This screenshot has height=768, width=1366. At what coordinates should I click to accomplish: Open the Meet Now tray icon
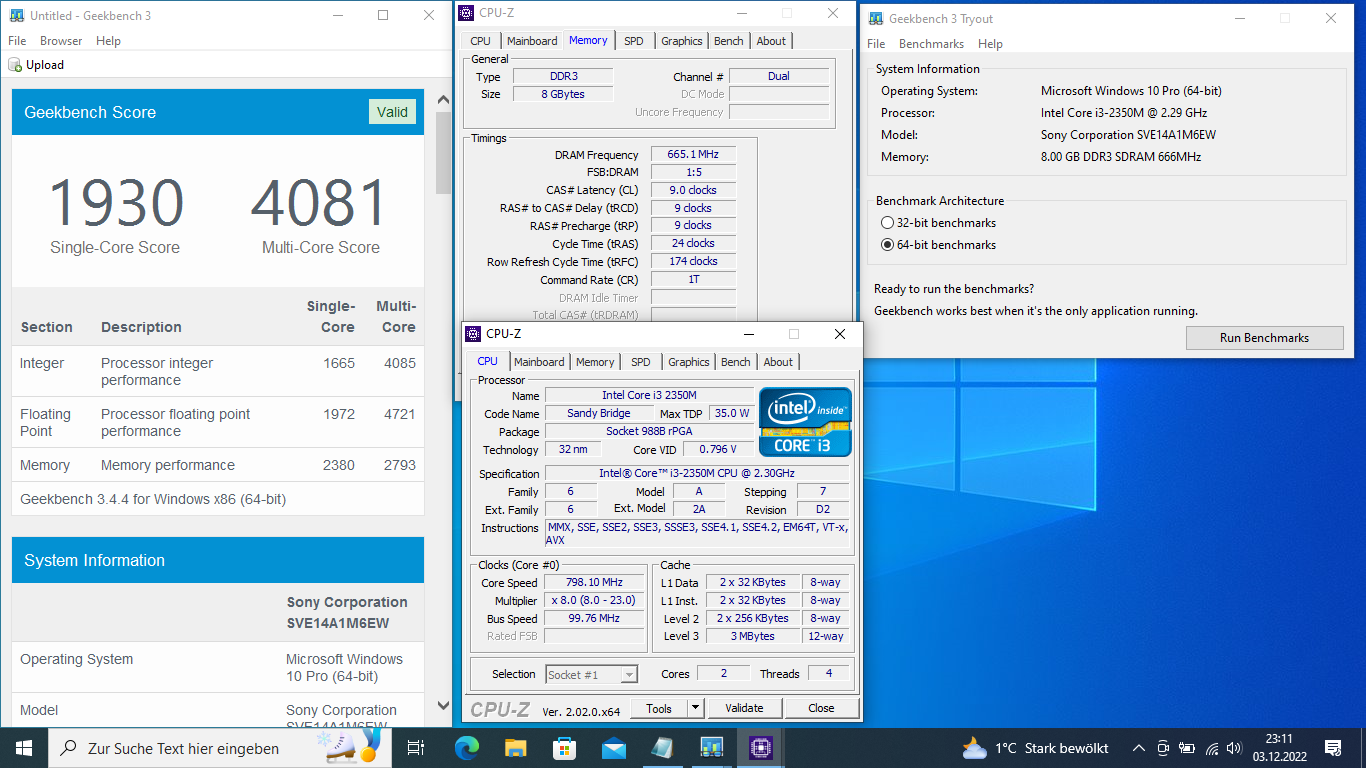tap(1163, 748)
